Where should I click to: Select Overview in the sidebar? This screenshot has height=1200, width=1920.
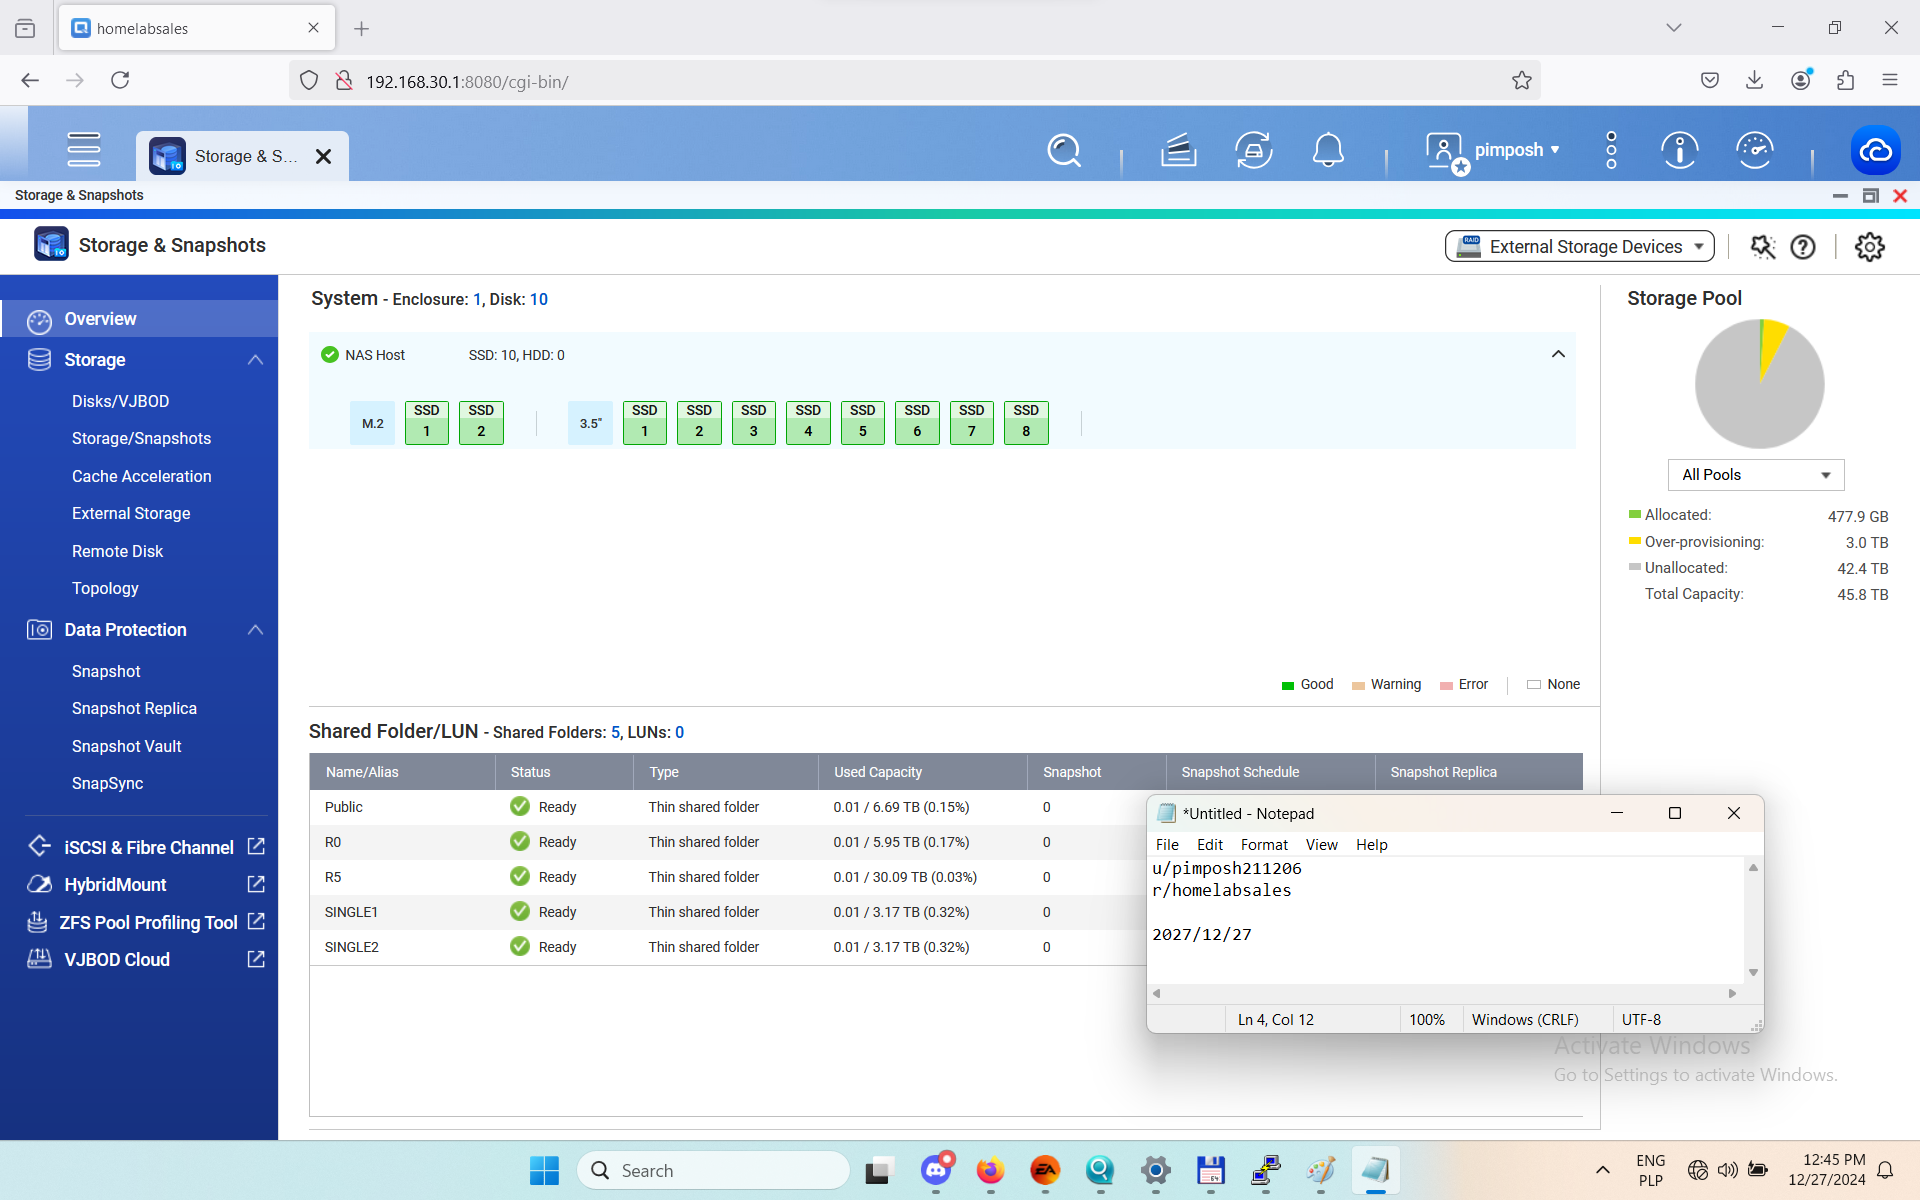139,319
